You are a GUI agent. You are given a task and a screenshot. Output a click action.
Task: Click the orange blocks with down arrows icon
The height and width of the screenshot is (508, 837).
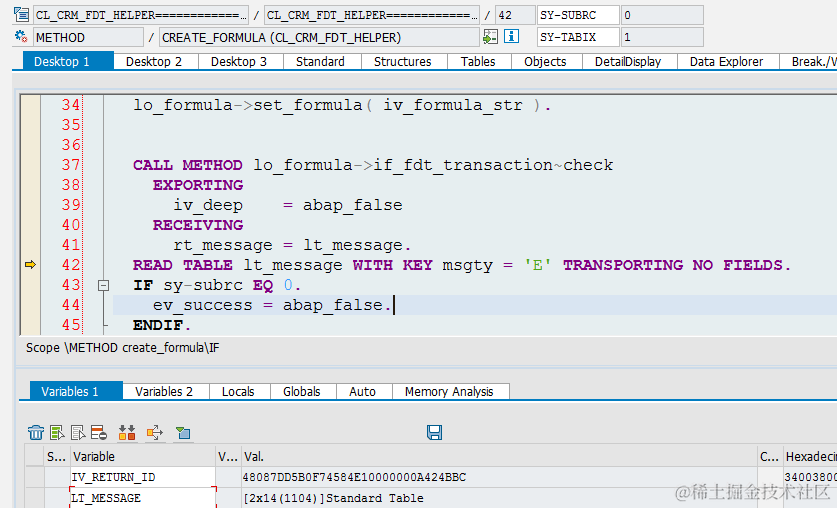pyautogui.click(x=127, y=432)
